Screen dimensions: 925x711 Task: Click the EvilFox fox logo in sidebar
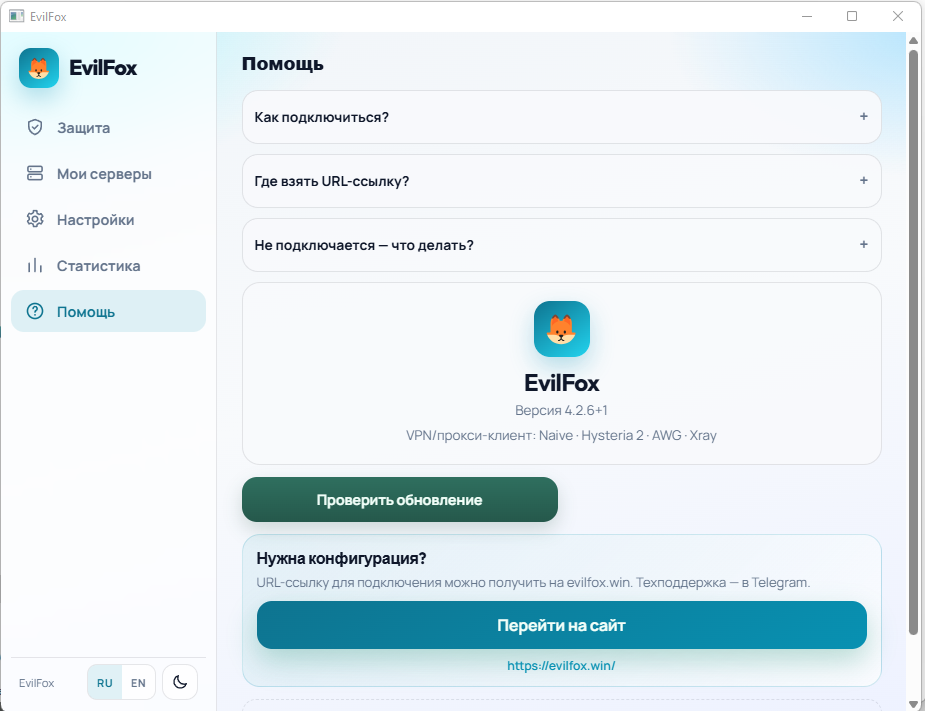coord(39,68)
